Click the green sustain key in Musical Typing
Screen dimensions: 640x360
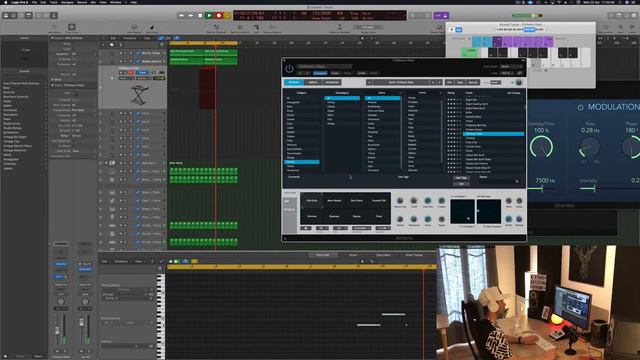point(470,52)
